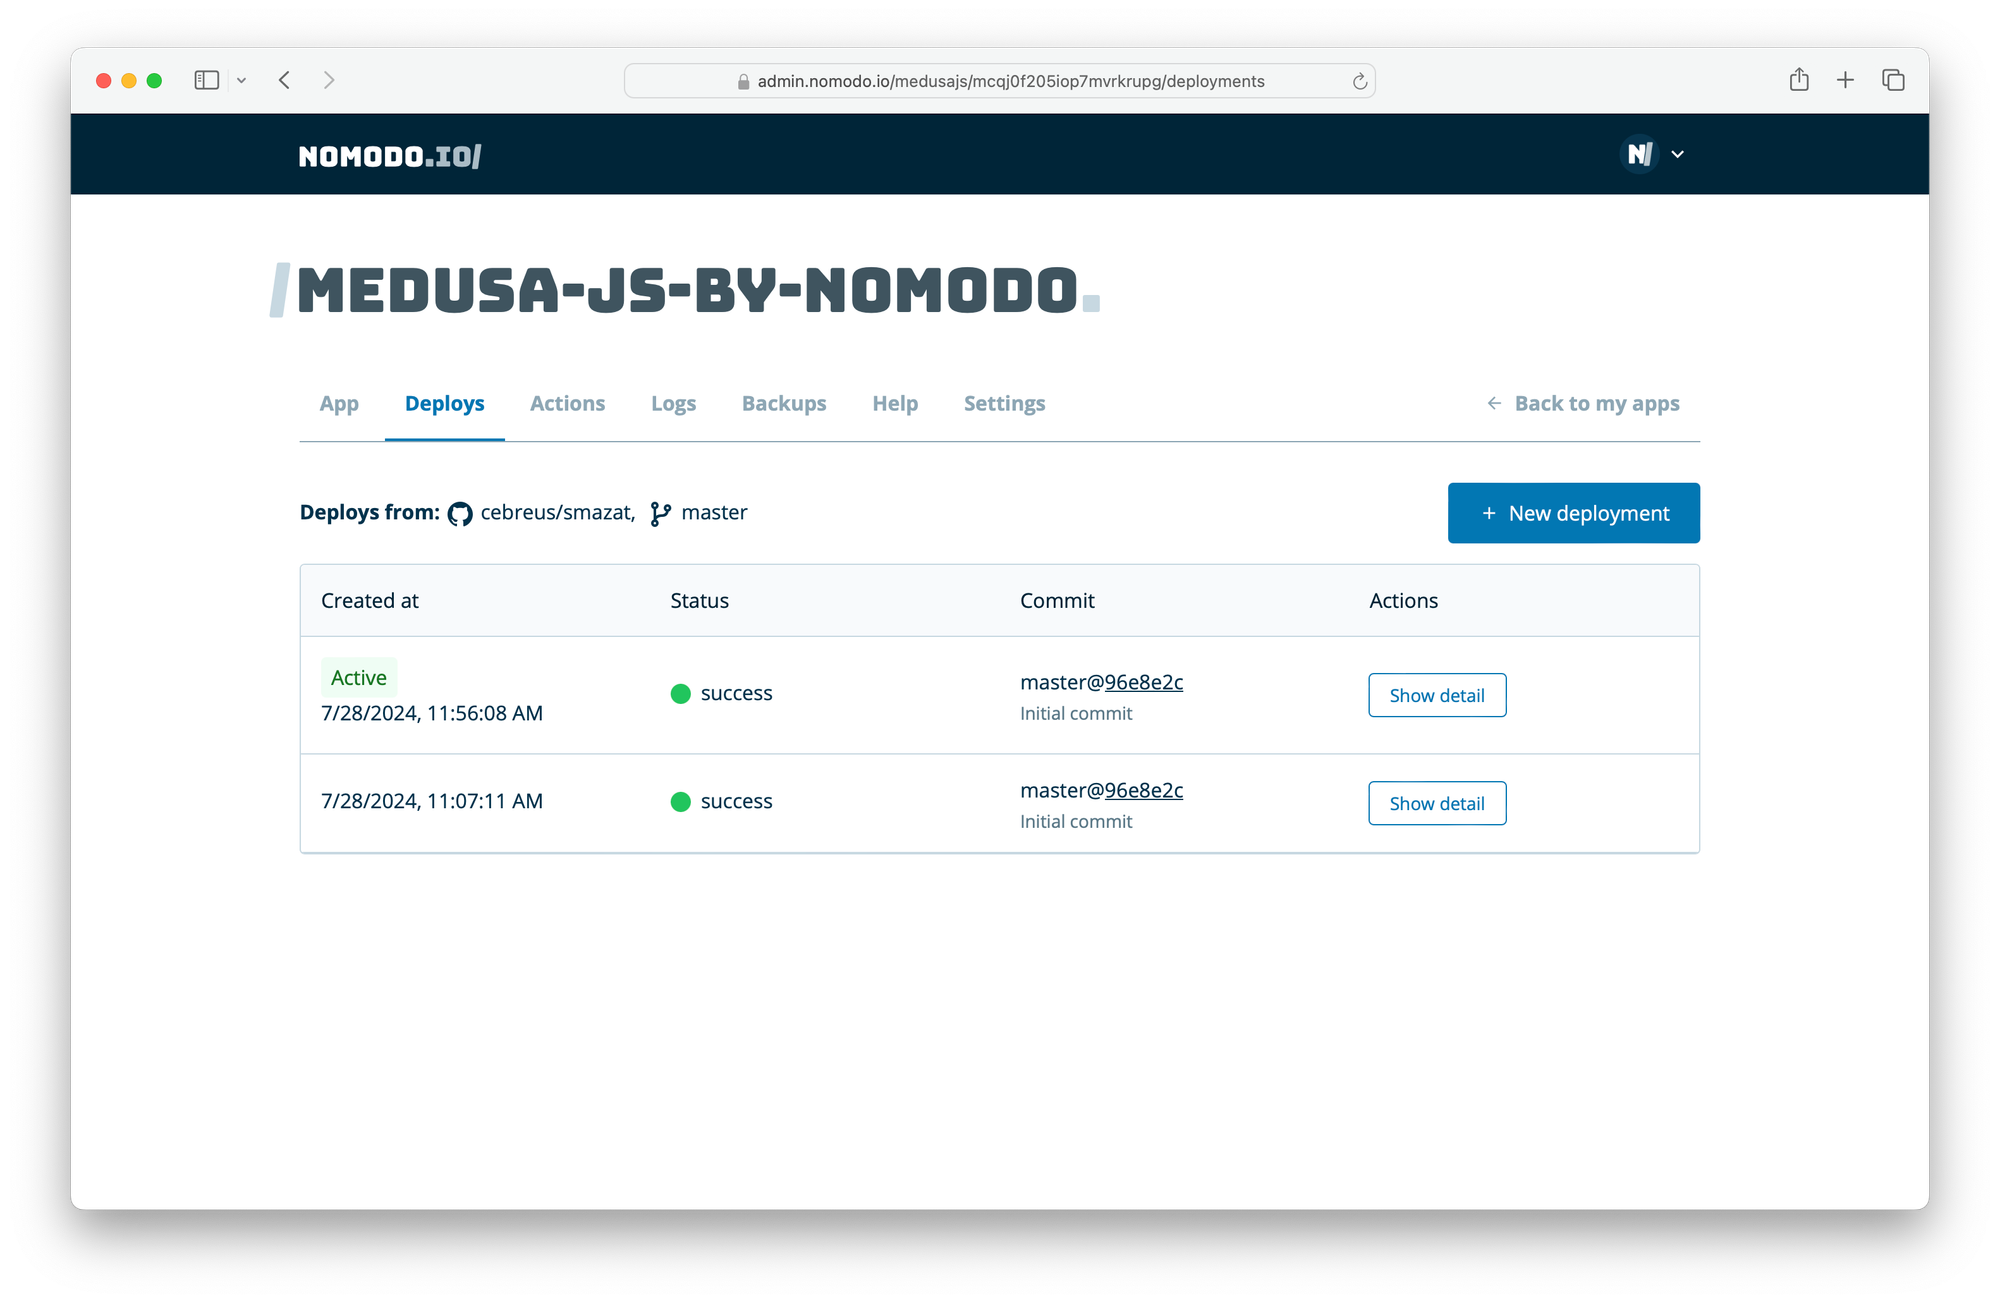This screenshot has height=1303, width=2000.
Task: Expand the account dropdown chevron
Action: point(1678,154)
